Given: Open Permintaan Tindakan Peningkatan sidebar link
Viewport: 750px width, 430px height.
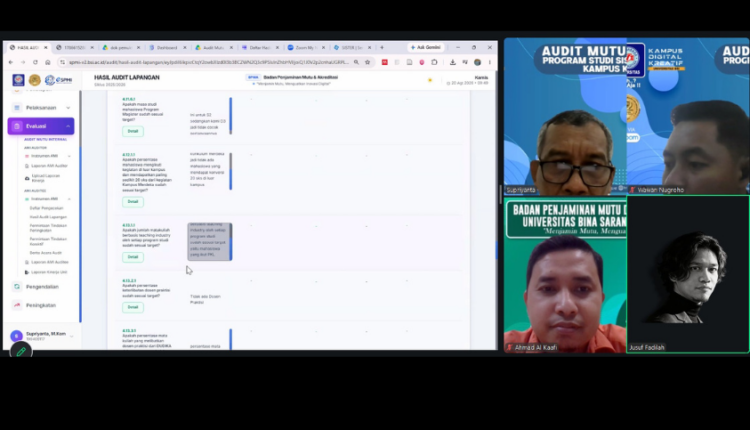Looking at the screenshot, I should click(48, 228).
